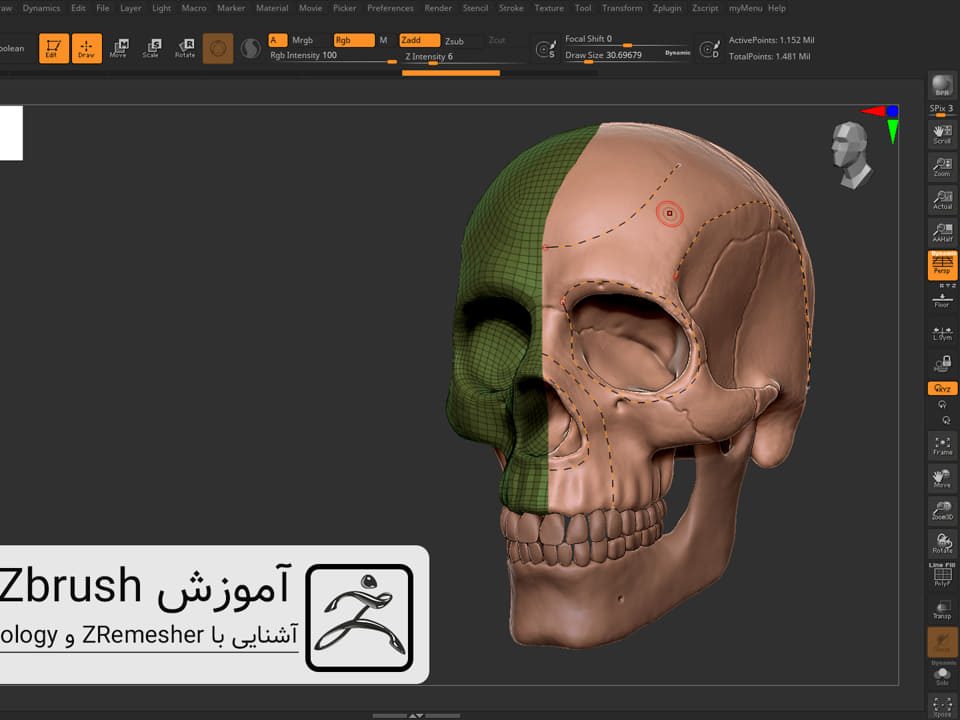960x720 pixels.
Task: Toggle the Persp perspective button
Action: [942, 265]
